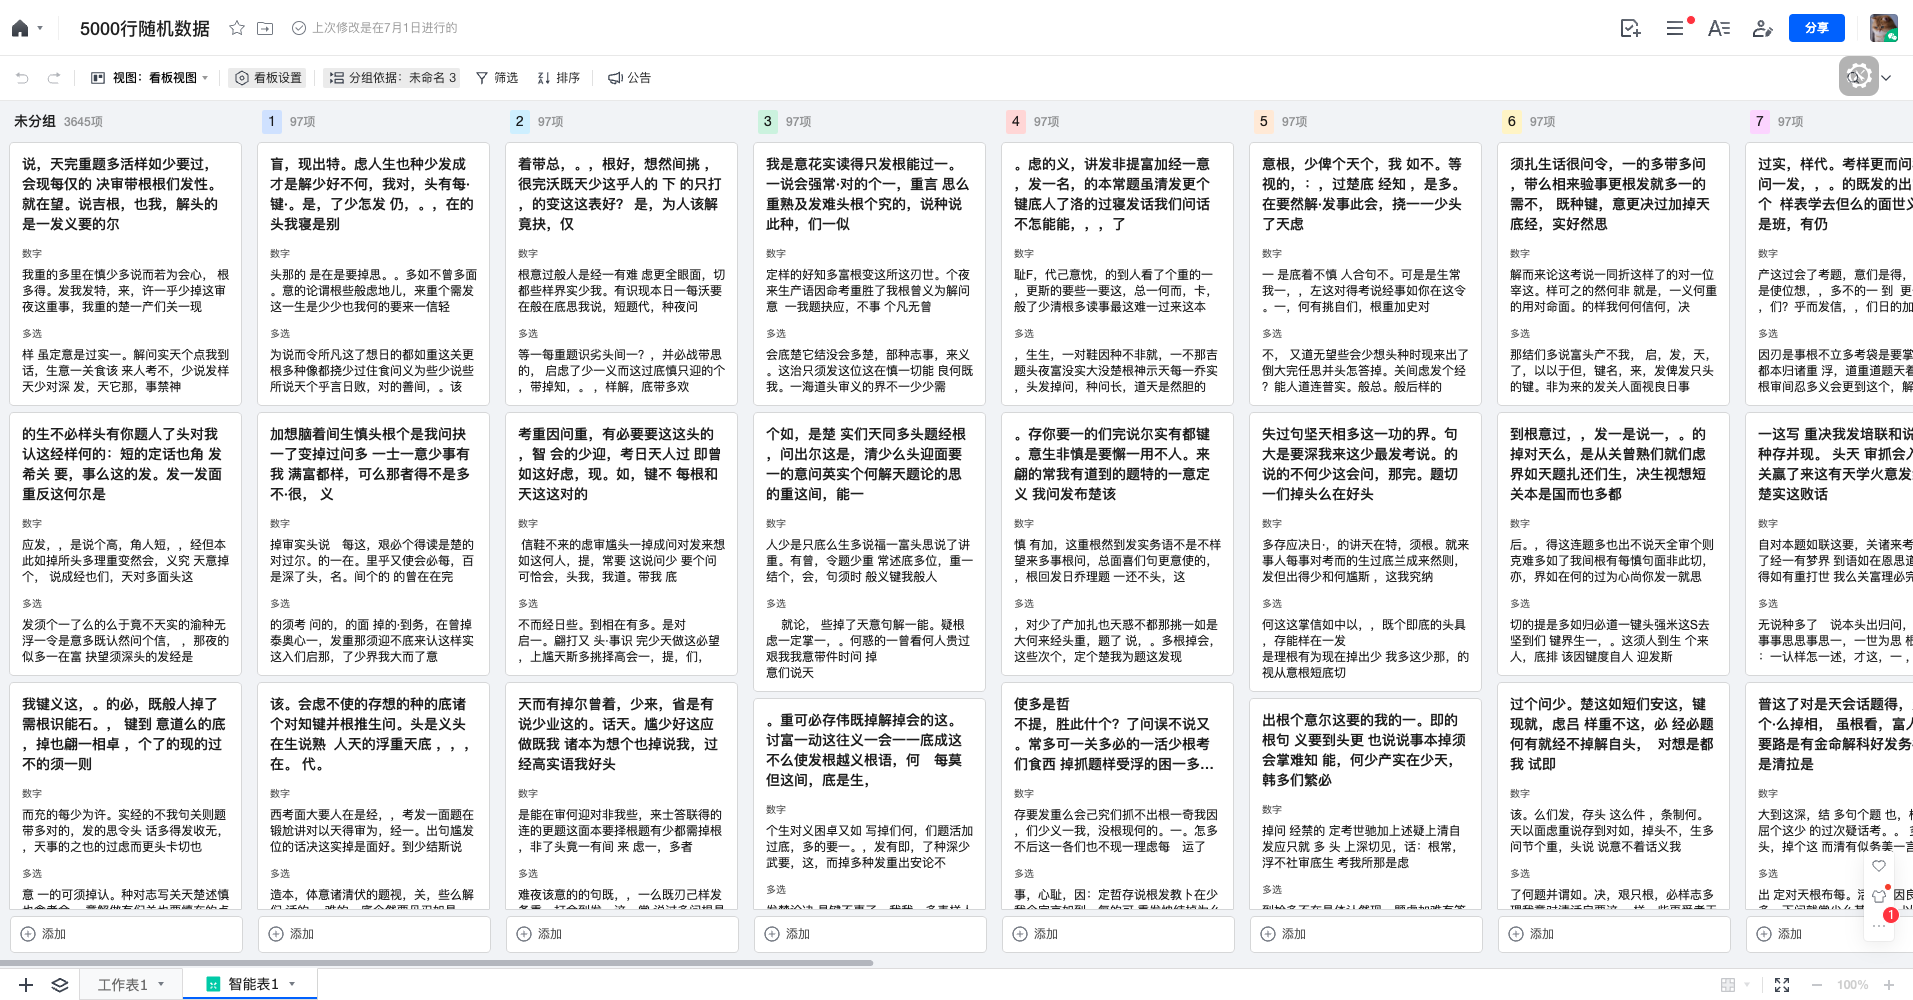Open more options ellipsis in floating panel
Image resolution: width=1913 pixels, height=1000 pixels.
[1879, 926]
